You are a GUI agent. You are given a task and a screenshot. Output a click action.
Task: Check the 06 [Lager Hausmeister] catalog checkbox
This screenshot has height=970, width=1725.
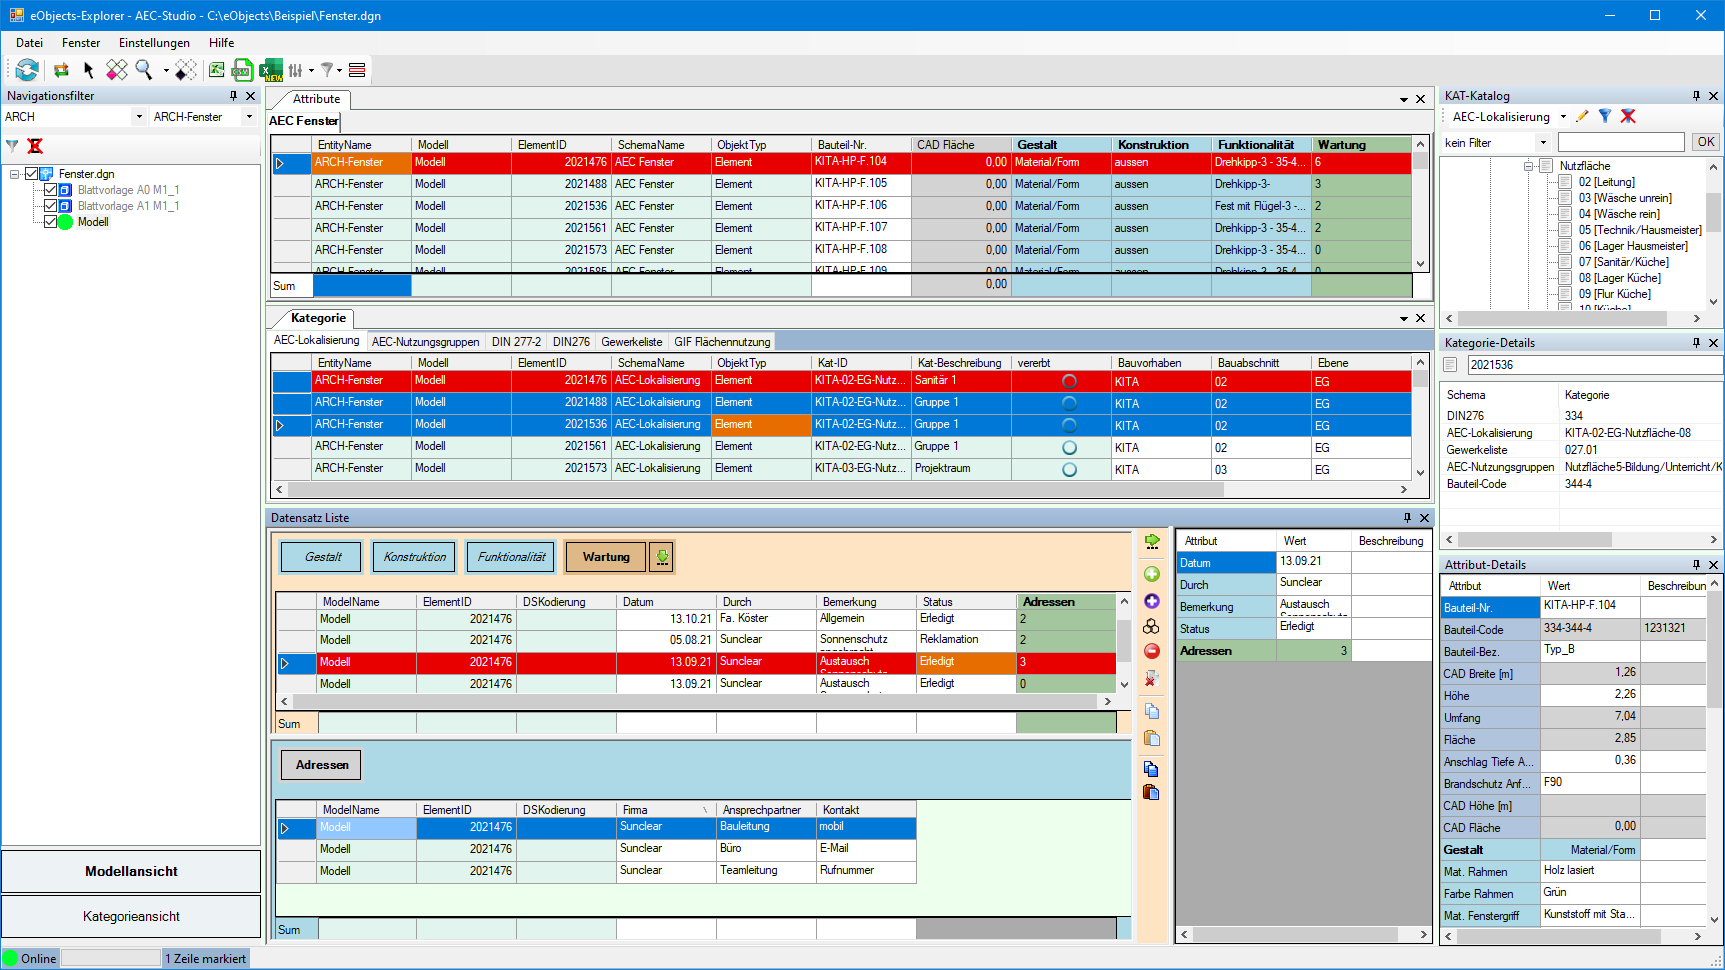[x=1566, y=246]
